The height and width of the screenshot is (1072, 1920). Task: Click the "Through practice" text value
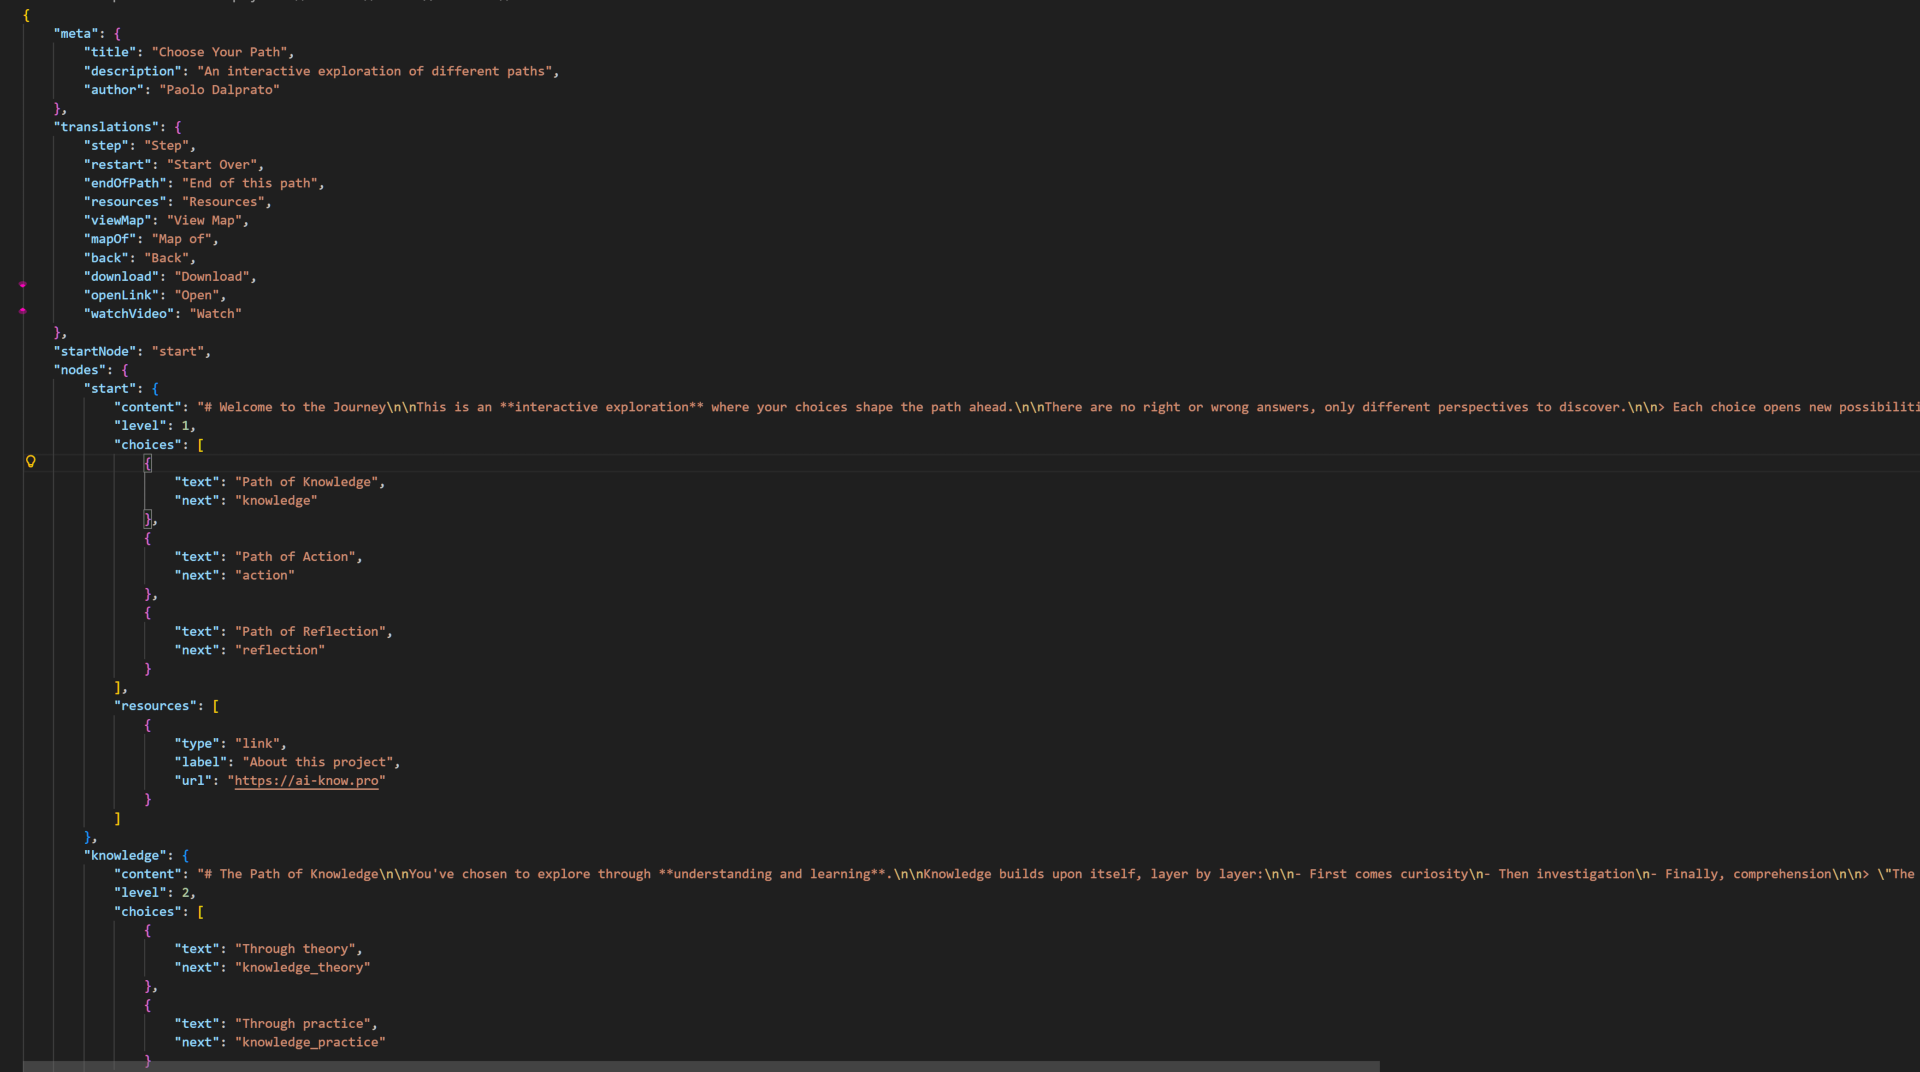coord(304,1024)
